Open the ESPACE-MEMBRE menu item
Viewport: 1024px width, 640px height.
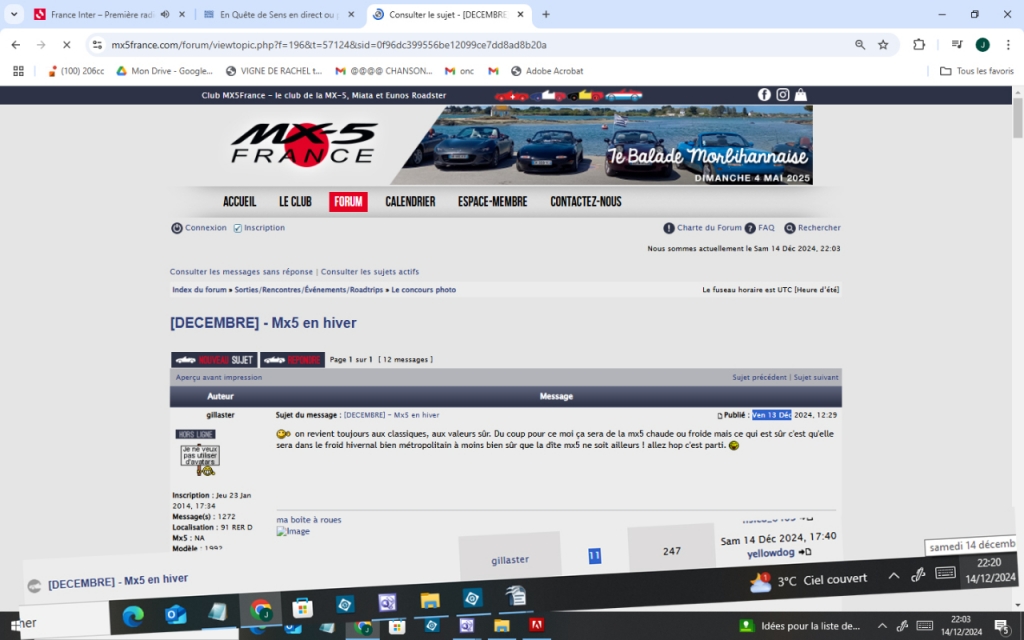click(492, 202)
